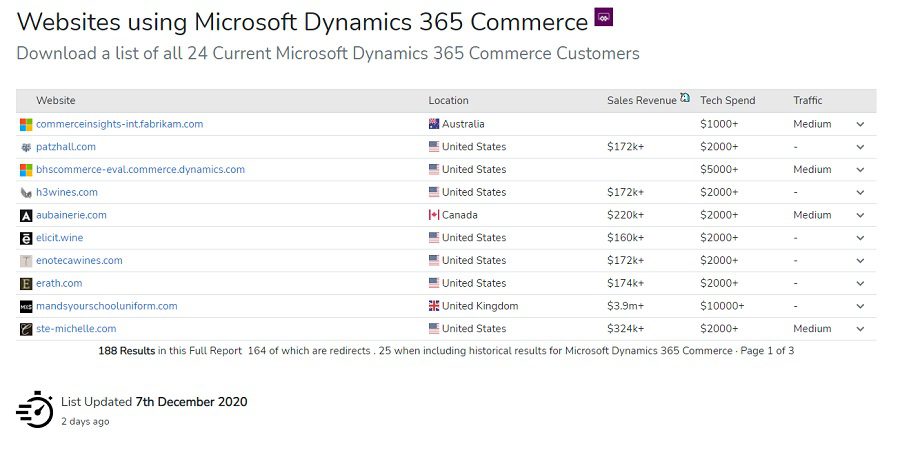Click the favicon beside bhscommerce-eval.commerce.dynamics.com

pos(26,170)
